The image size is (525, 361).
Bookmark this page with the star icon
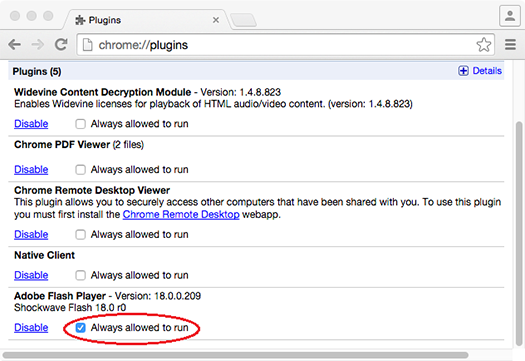[483, 45]
